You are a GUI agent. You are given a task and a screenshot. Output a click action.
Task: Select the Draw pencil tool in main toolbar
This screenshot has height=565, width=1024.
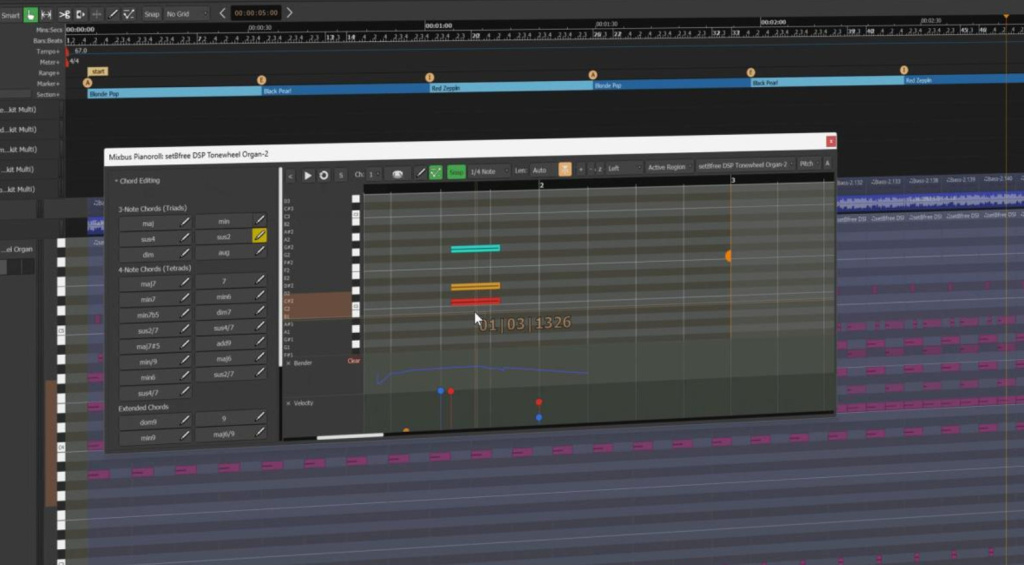click(x=113, y=14)
